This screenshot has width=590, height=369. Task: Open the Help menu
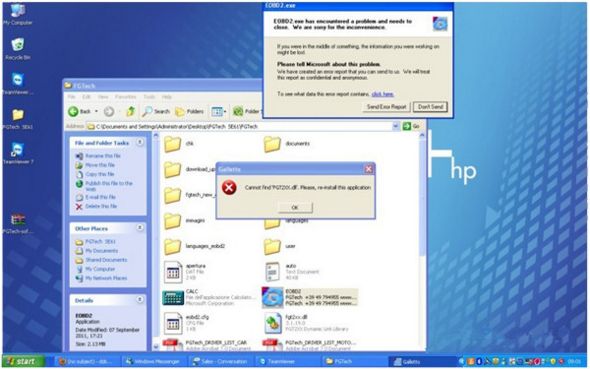(167, 97)
